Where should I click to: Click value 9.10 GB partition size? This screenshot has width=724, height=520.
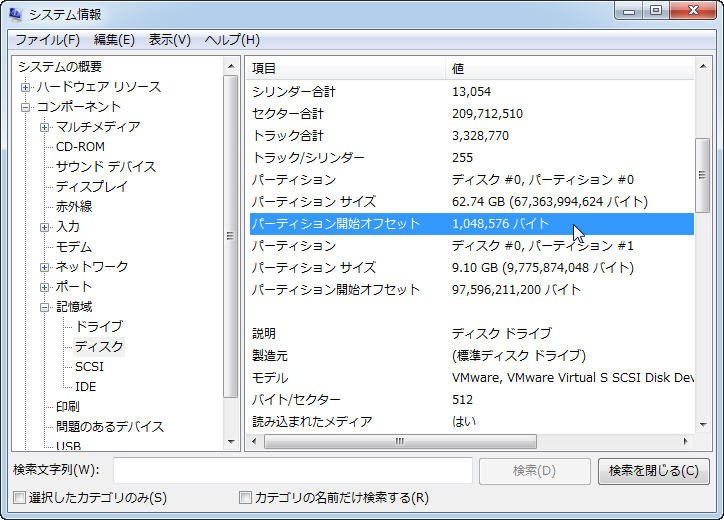click(543, 268)
